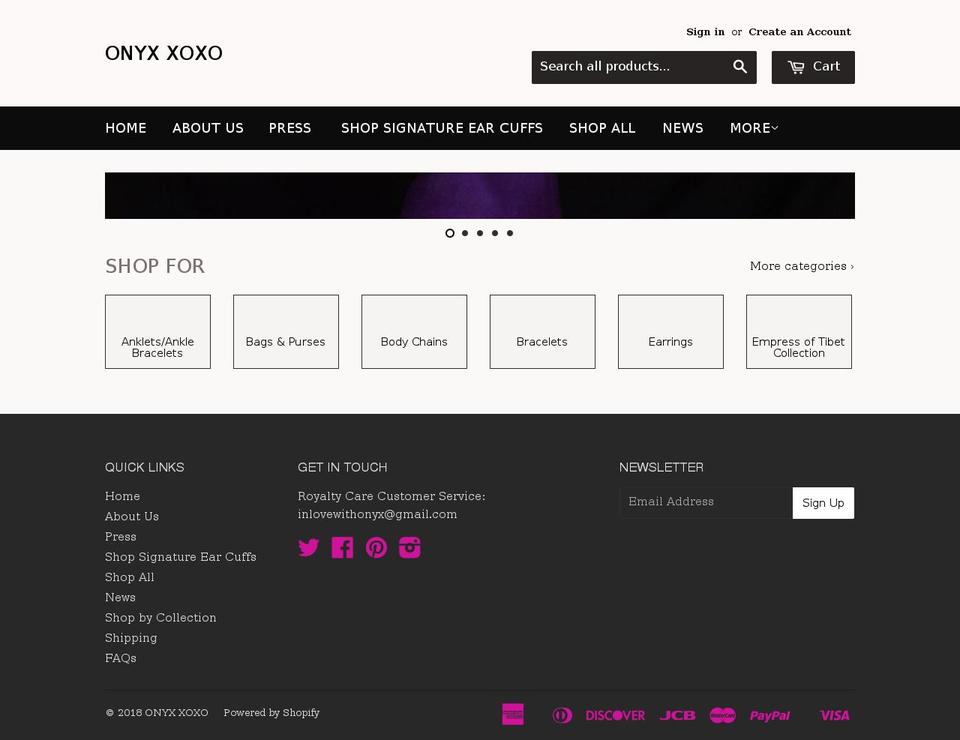Screen dimensions: 960x740
Task: Click footer Home quick link
Action: [122, 496]
